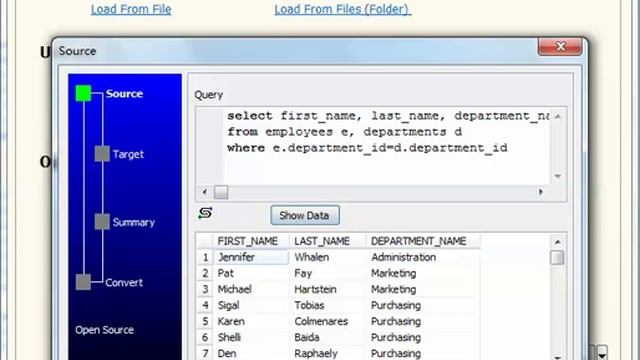The image size is (640, 360).
Task: Click the Open Source label in sidebar
Action: click(104, 330)
